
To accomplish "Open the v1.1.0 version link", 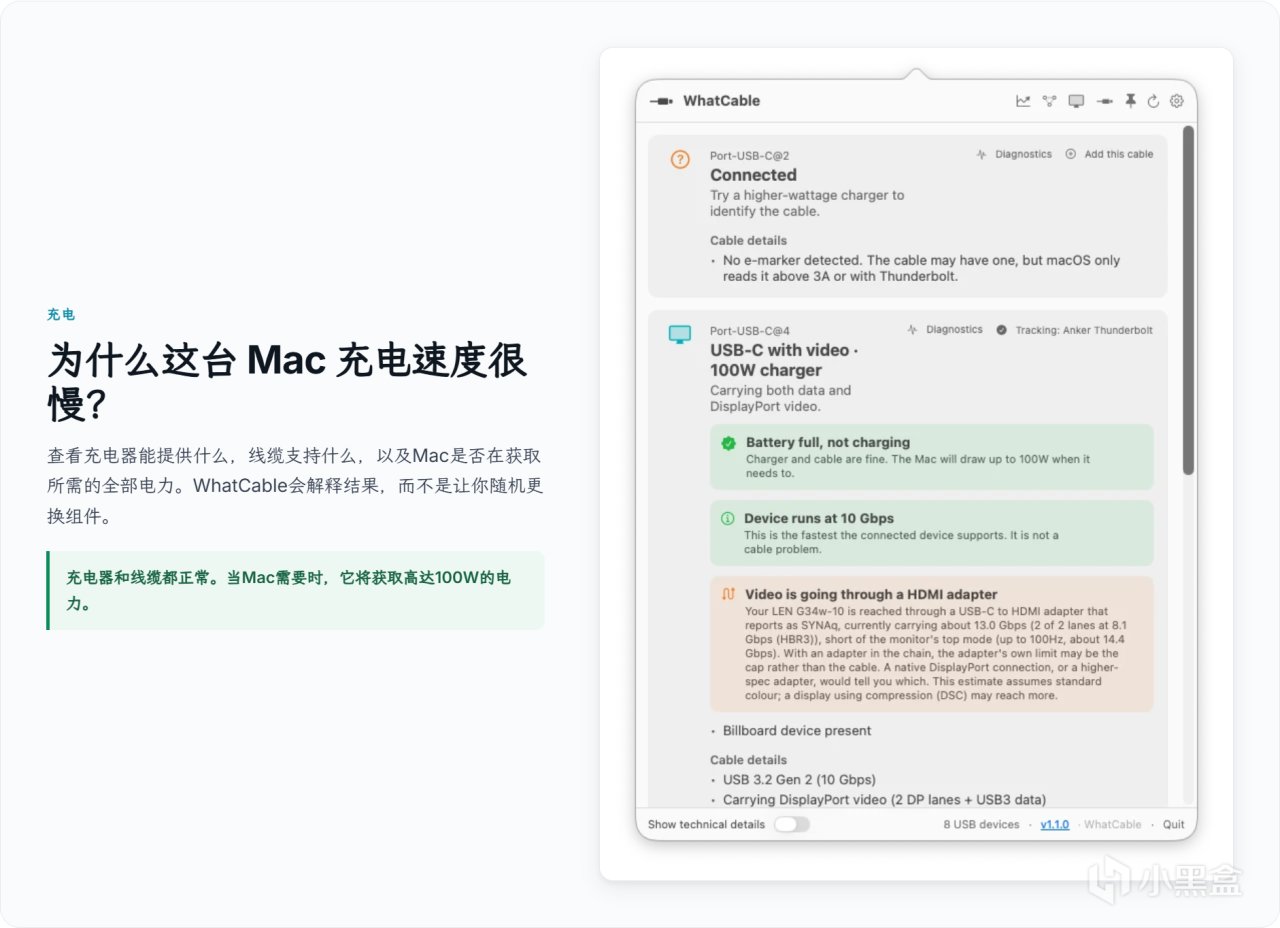I will pos(1055,825).
